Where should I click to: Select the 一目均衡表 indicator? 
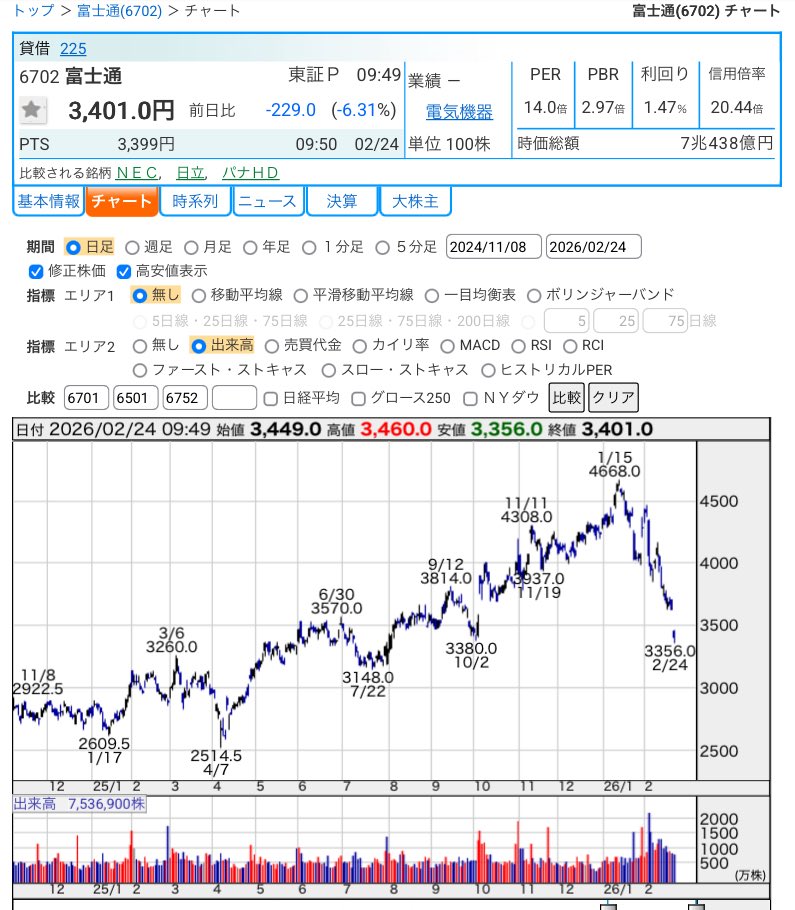(x=432, y=296)
